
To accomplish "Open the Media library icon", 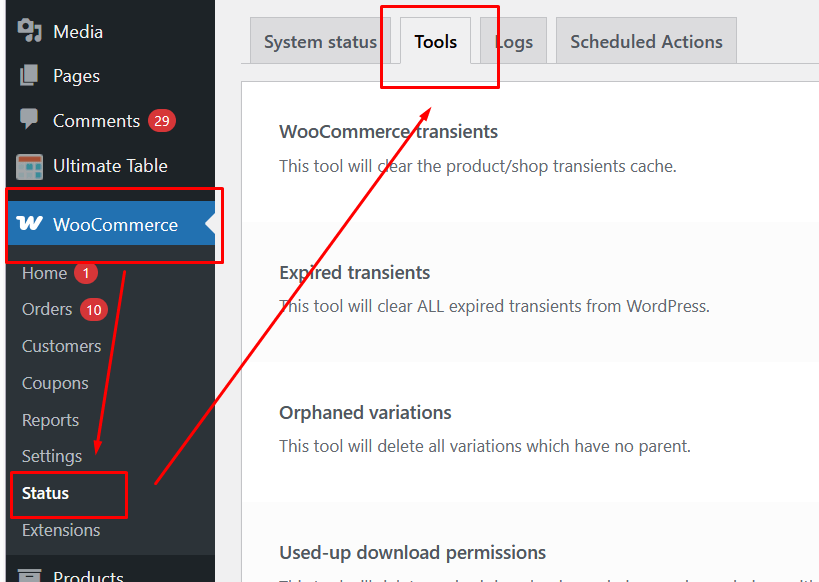I will click(x=29, y=31).
